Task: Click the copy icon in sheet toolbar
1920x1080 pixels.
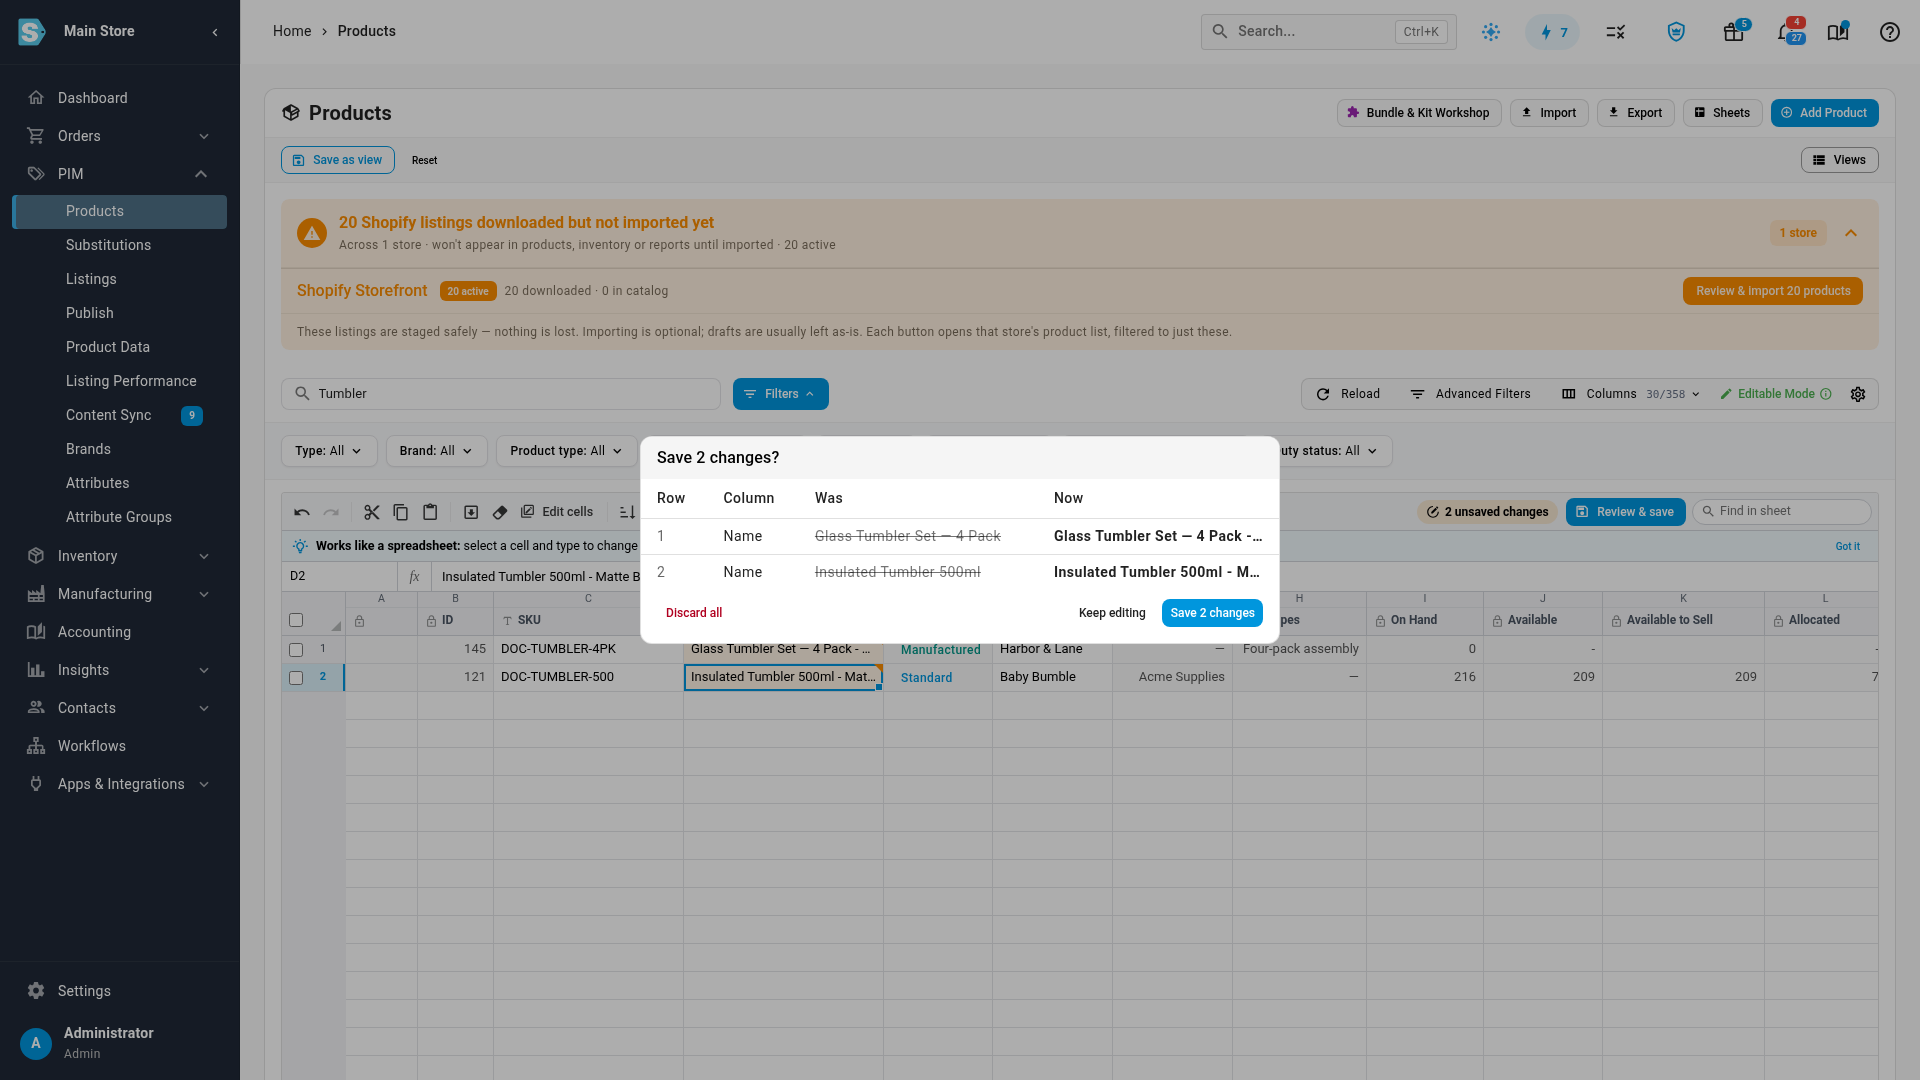Action: point(401,512)
